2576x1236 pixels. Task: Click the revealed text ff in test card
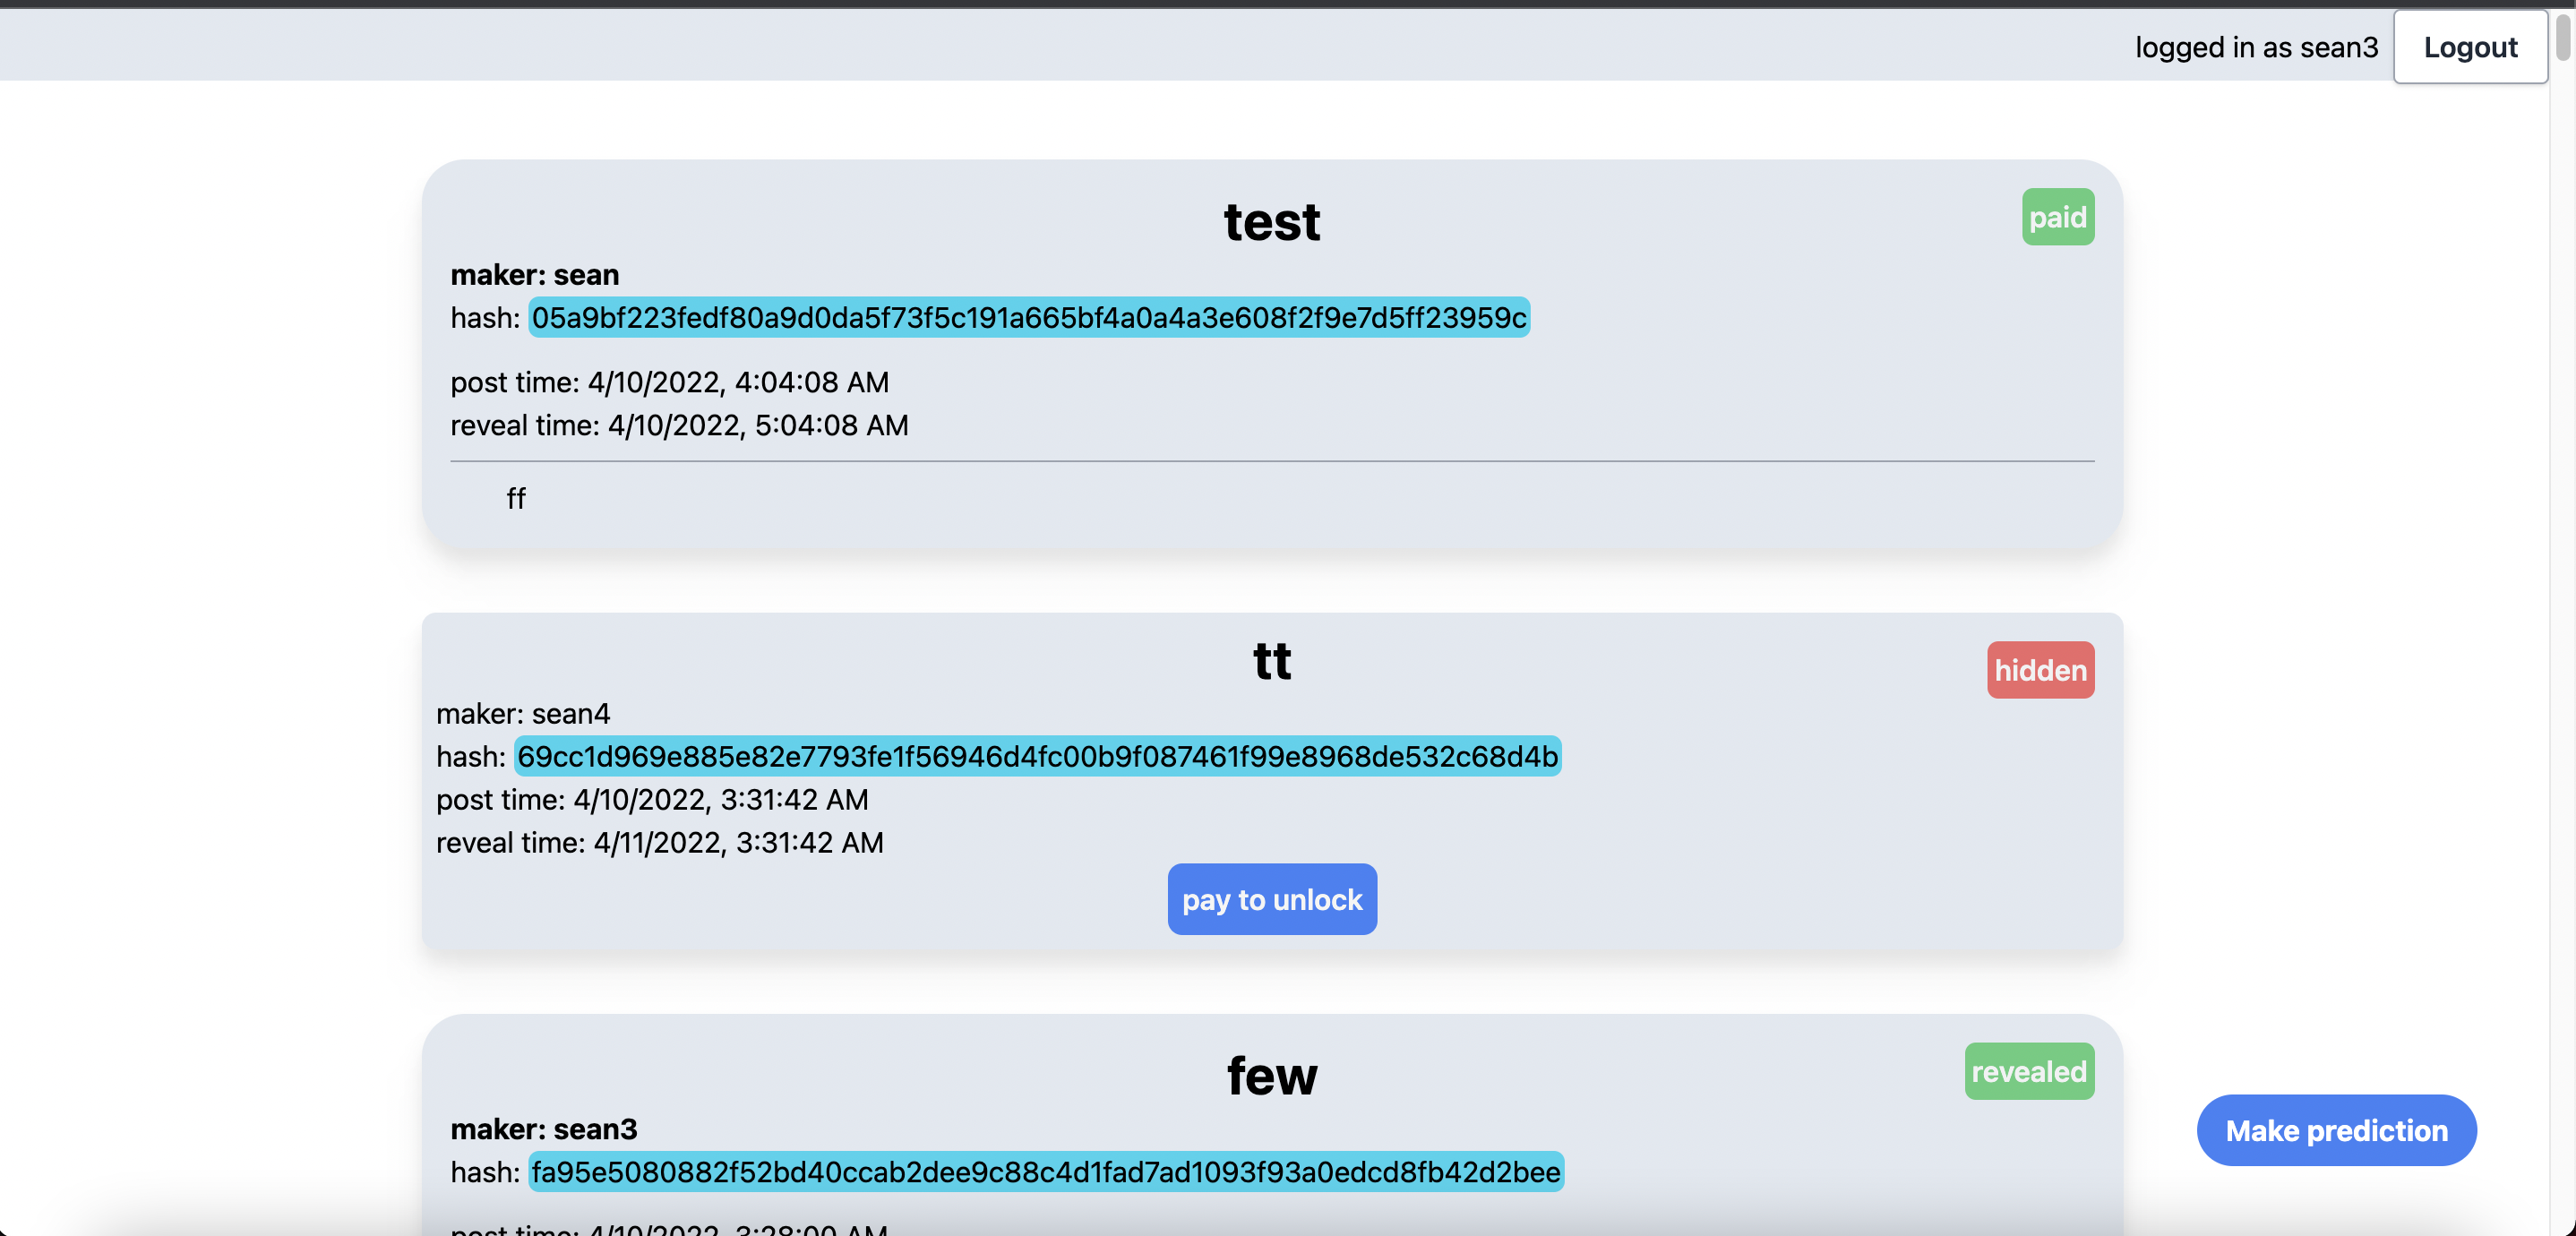click(515, 498)
